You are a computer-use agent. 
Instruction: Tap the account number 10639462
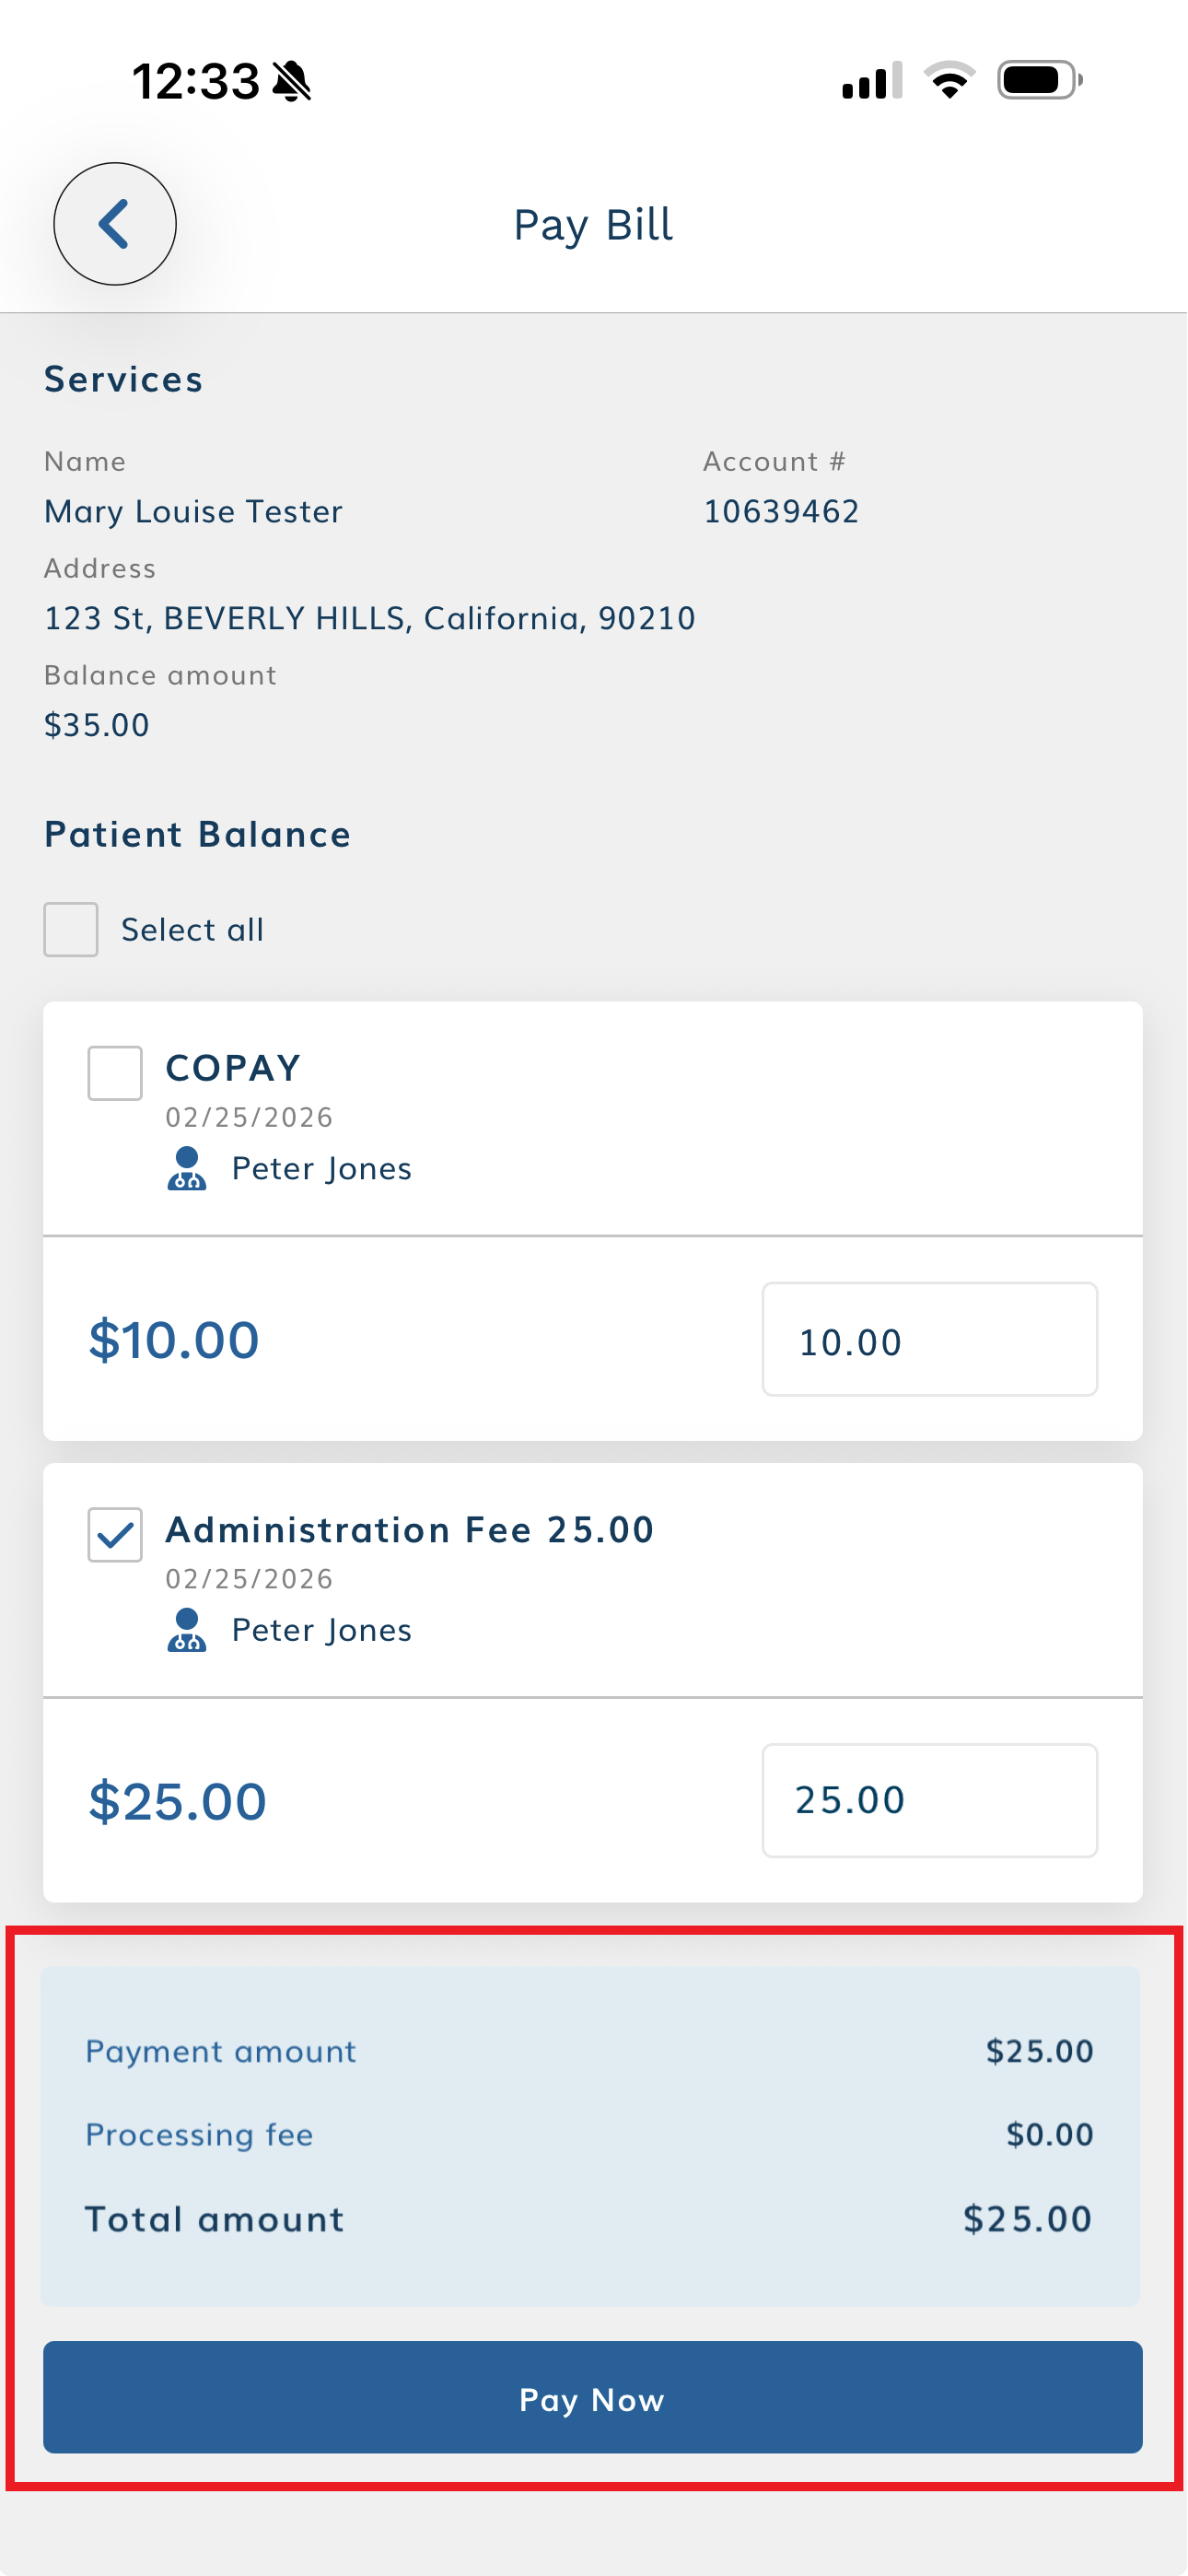tap(781, 512)
